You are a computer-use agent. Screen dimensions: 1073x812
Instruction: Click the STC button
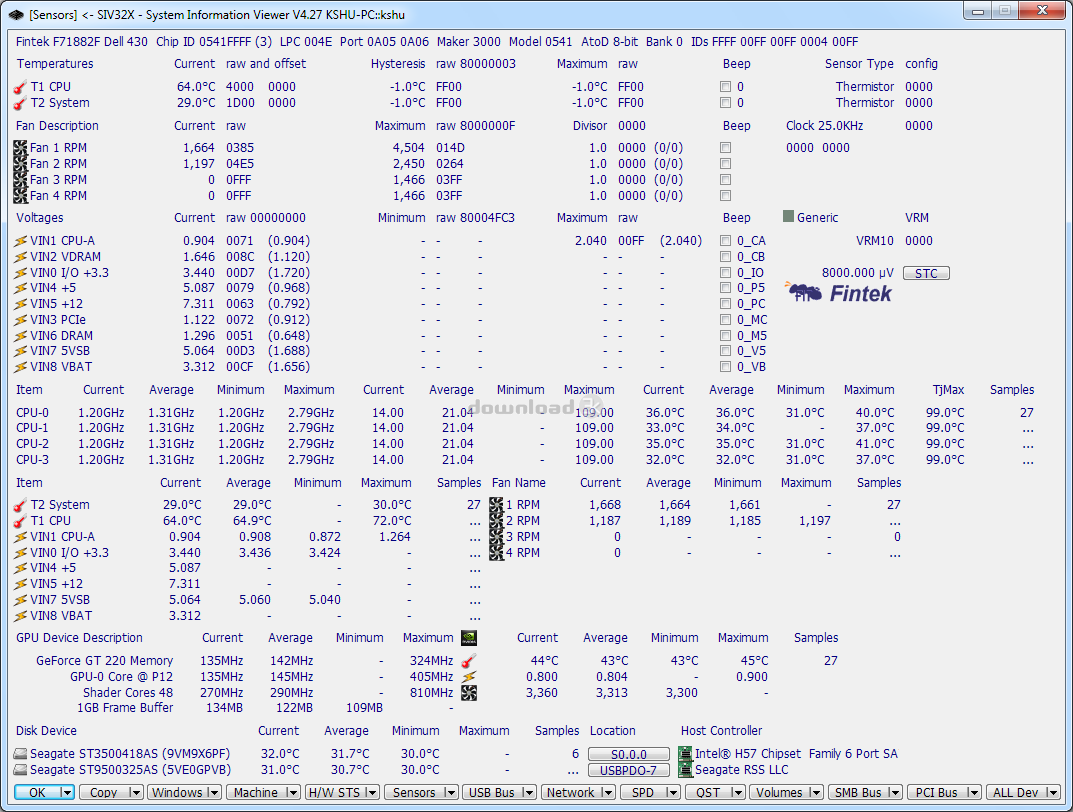pos(926,273)
